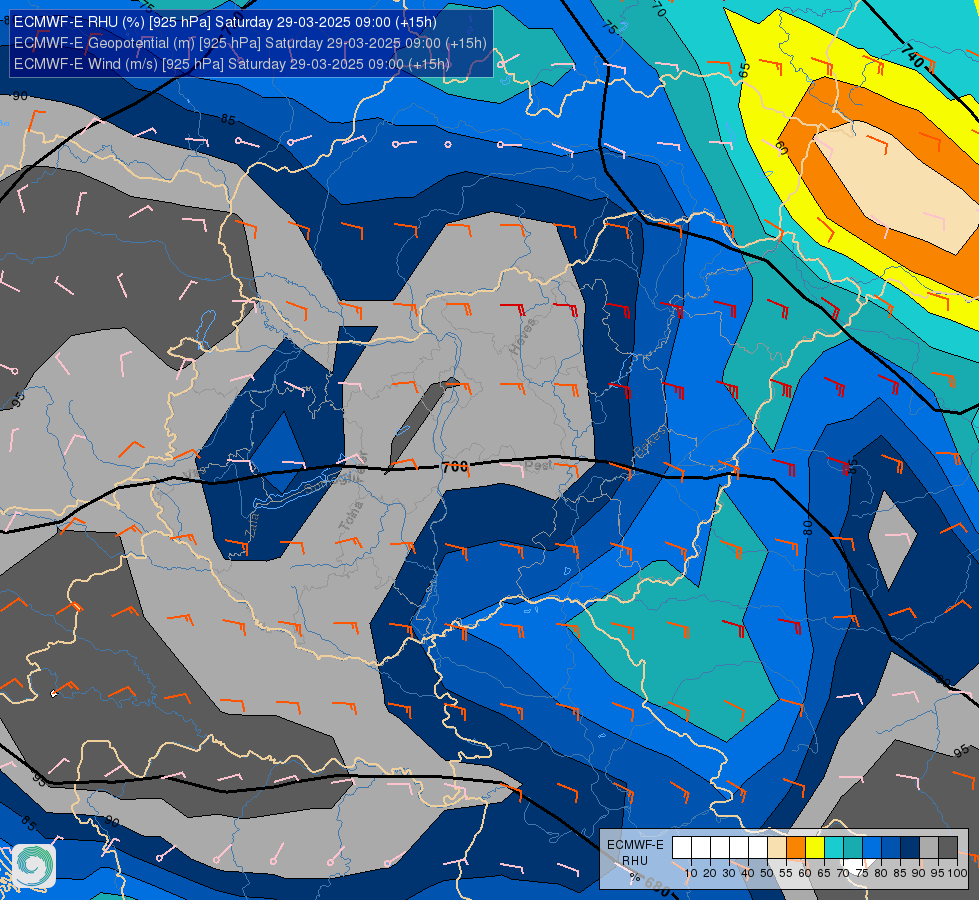Click the 30 tick label in the legend

click(x=729, y=873)
